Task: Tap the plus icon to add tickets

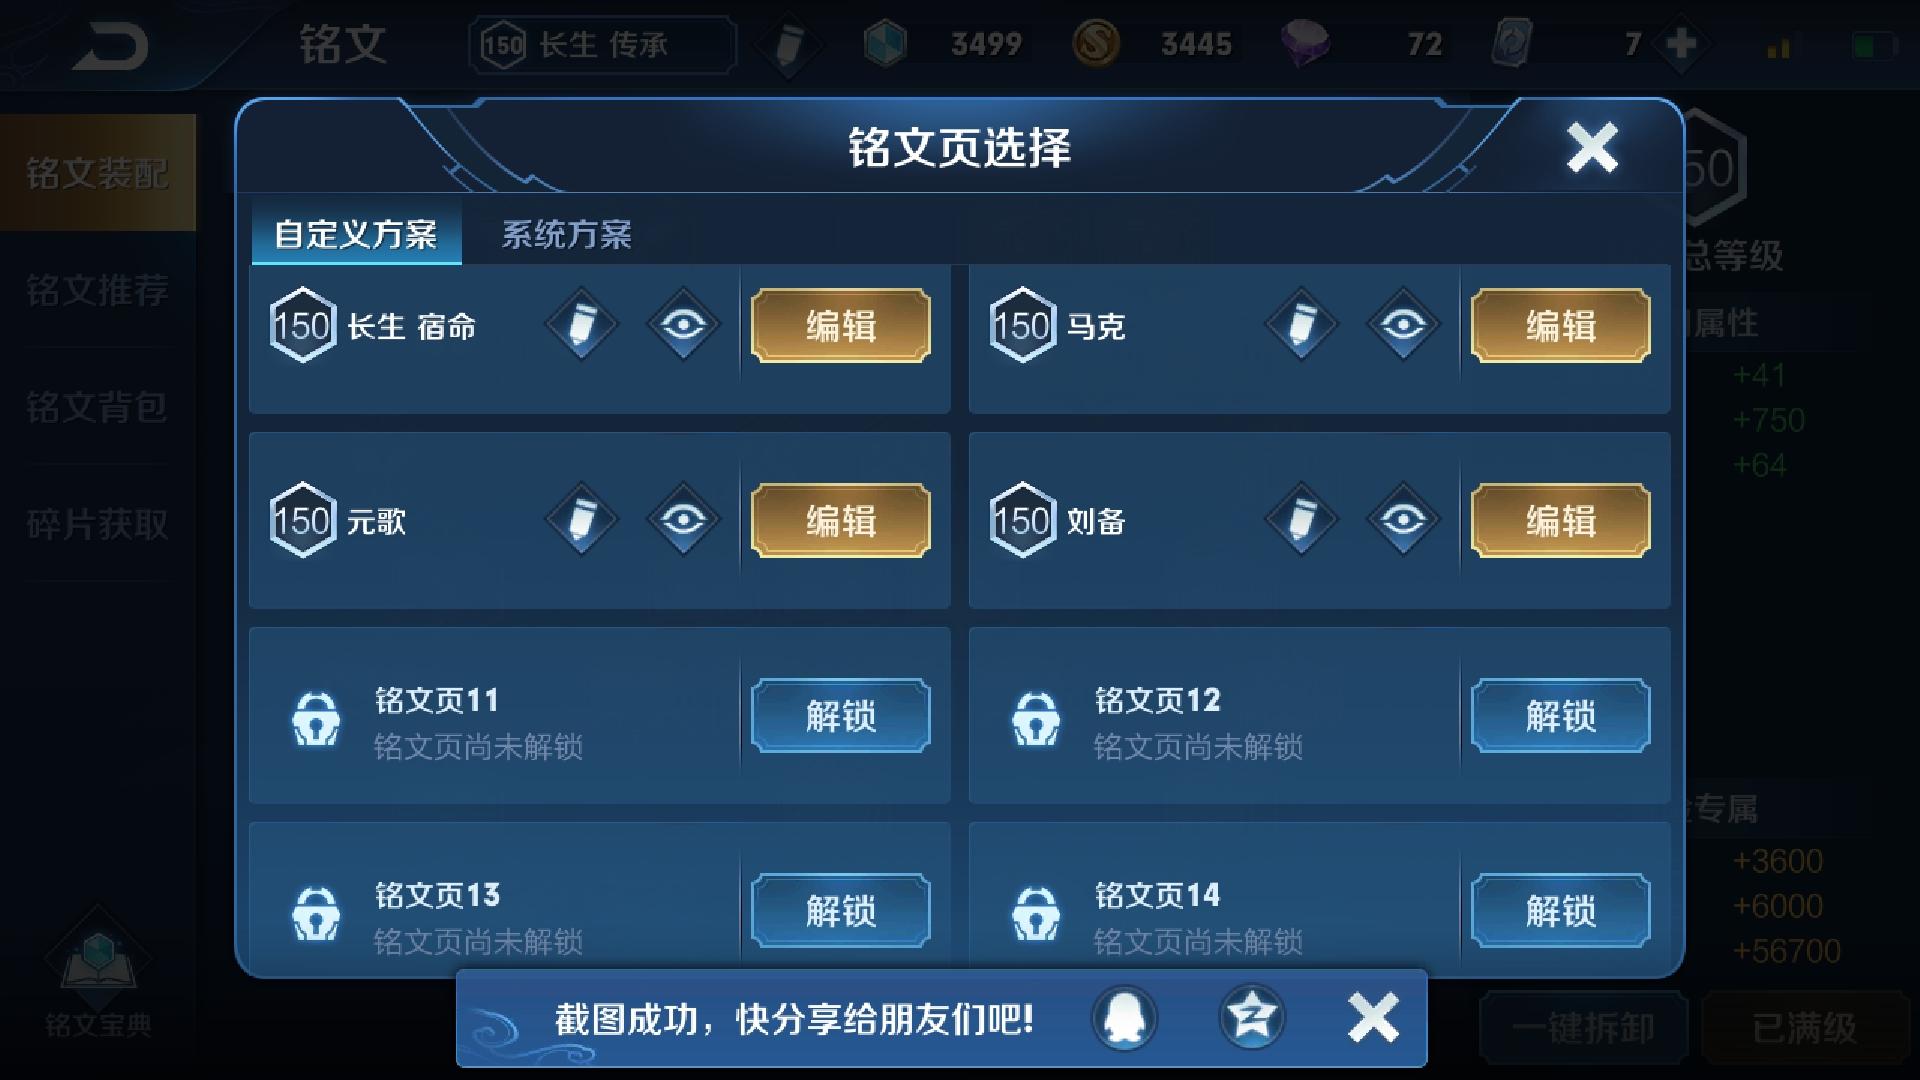Action: 1682,44
